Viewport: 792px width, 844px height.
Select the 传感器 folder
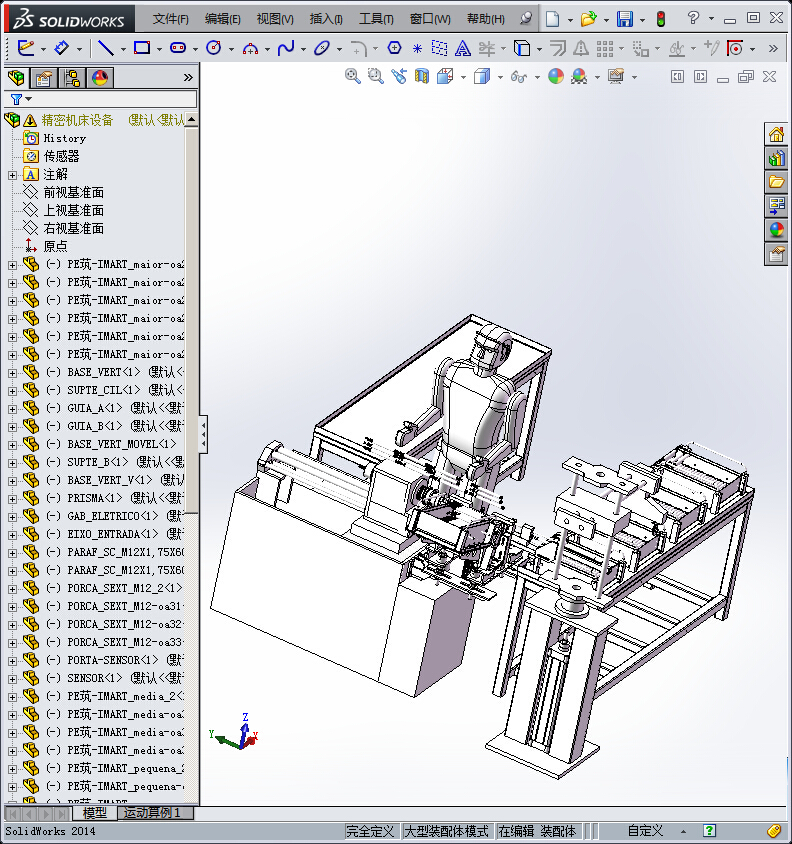point(61,156)
